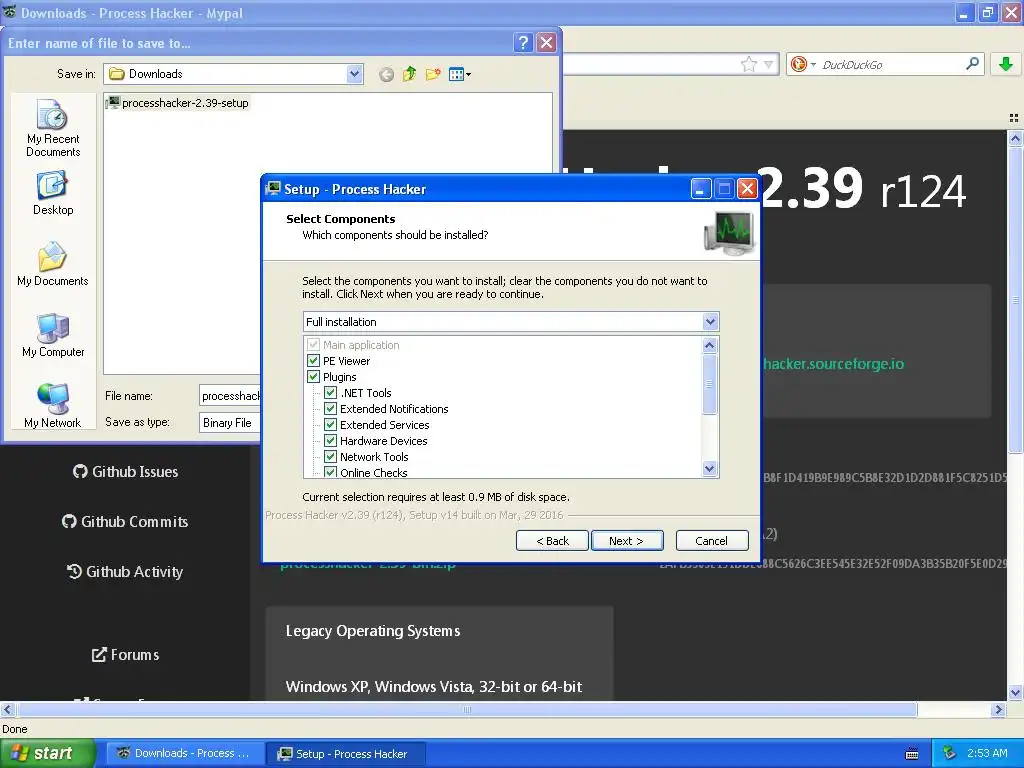Switch to Setup - Process Hacker taskbar item
The image size is (1024, 768).
tap(346, 754)
